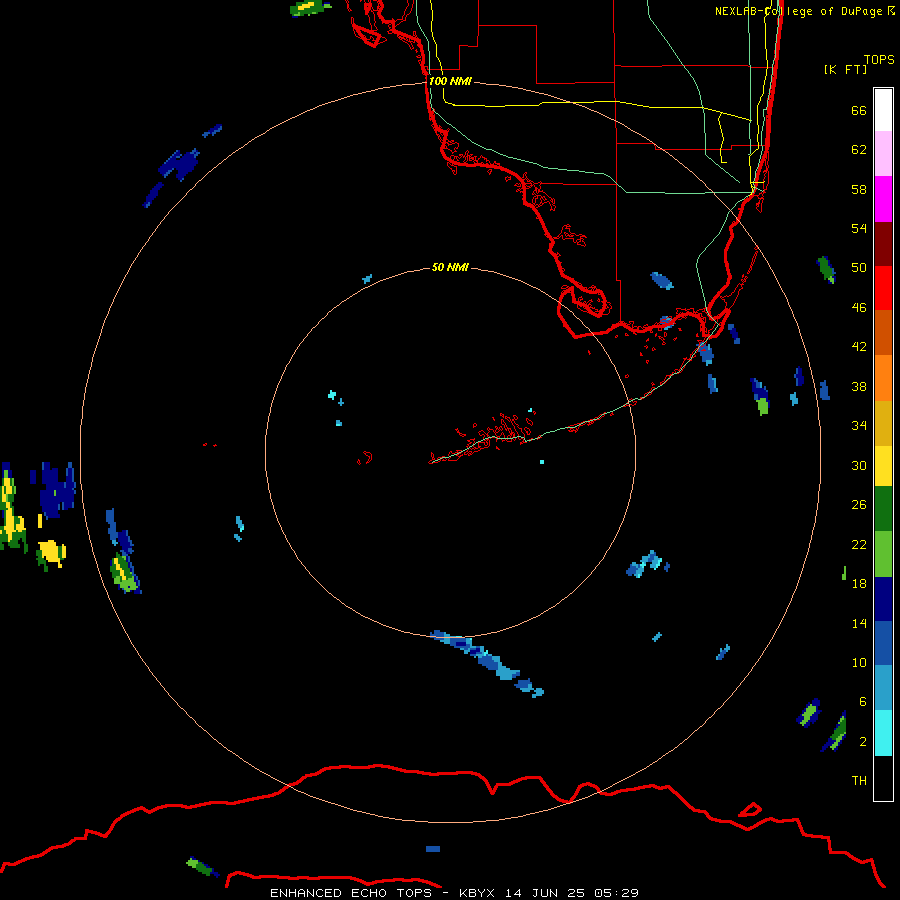
Task: Click the "50" legend scale value
Action: [x=859, y=268]
